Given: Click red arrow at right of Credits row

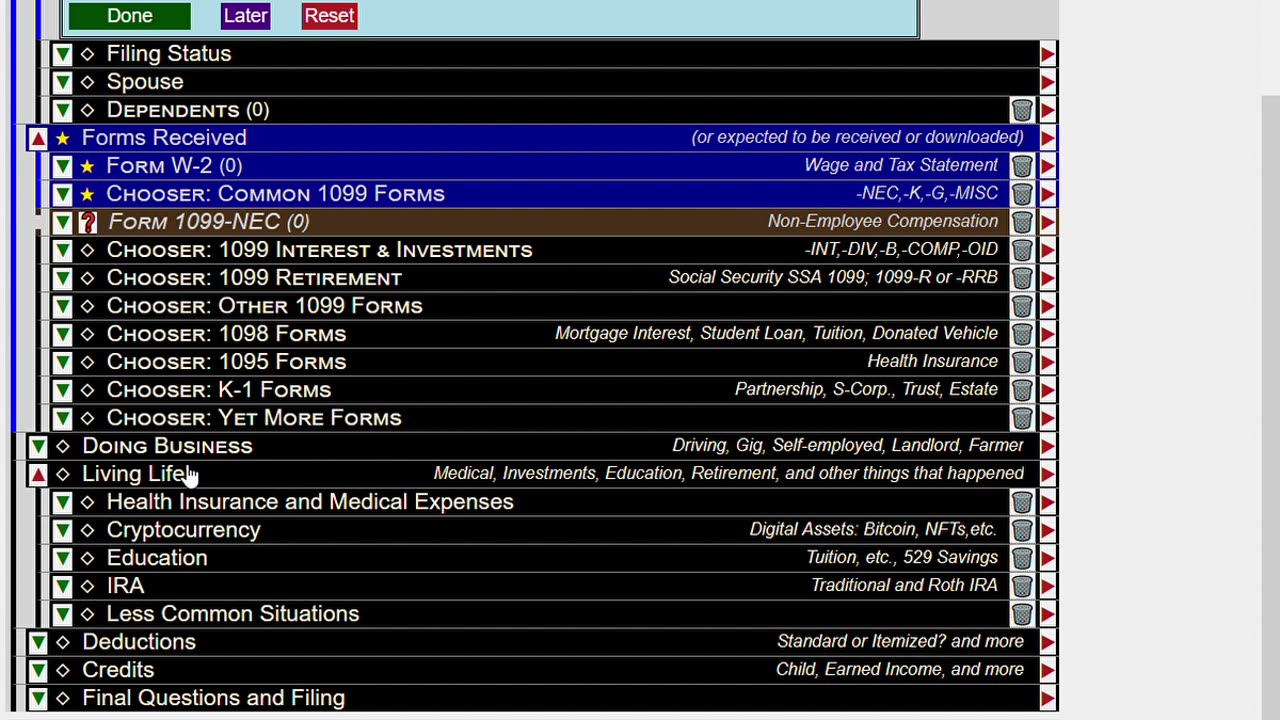Looking at the screenshot, I should tap(1047, 670).
